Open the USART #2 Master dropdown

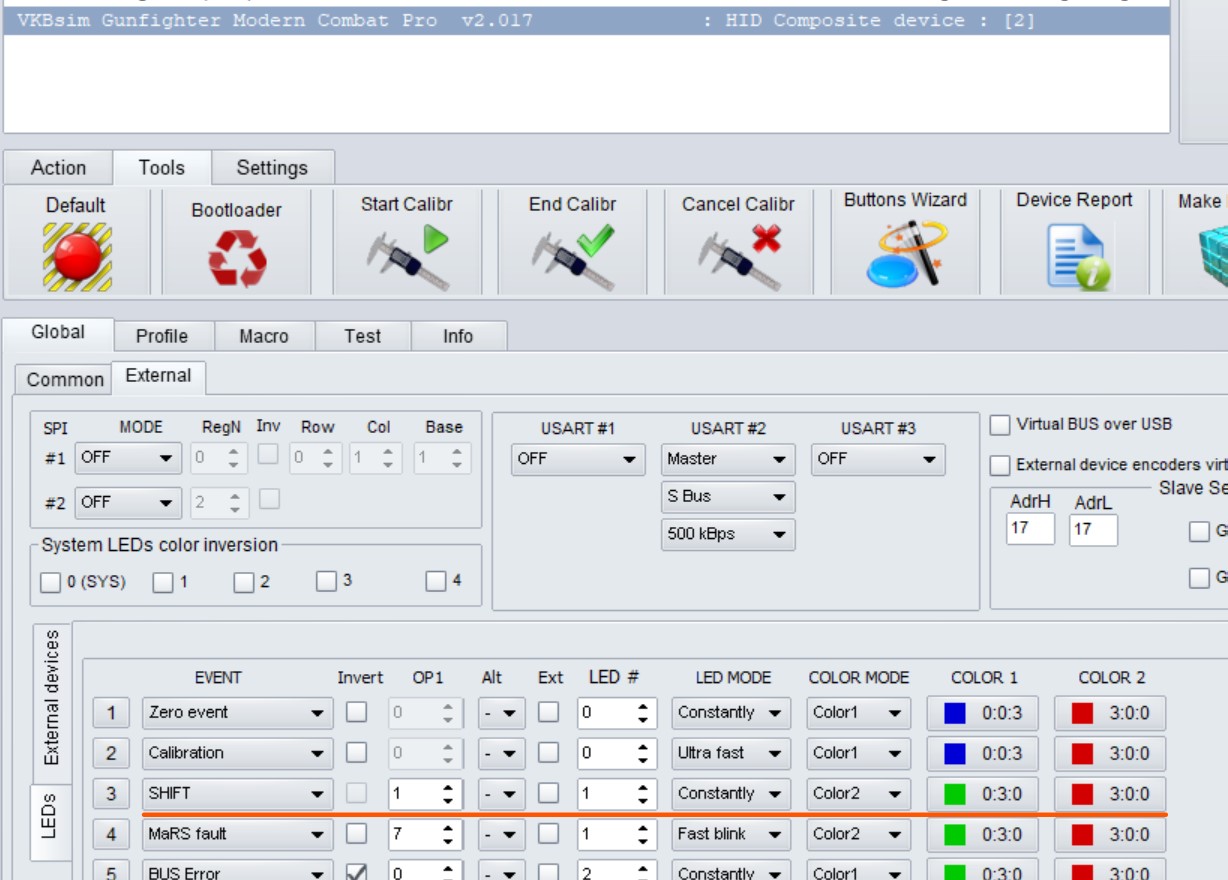tap(728, 459)
